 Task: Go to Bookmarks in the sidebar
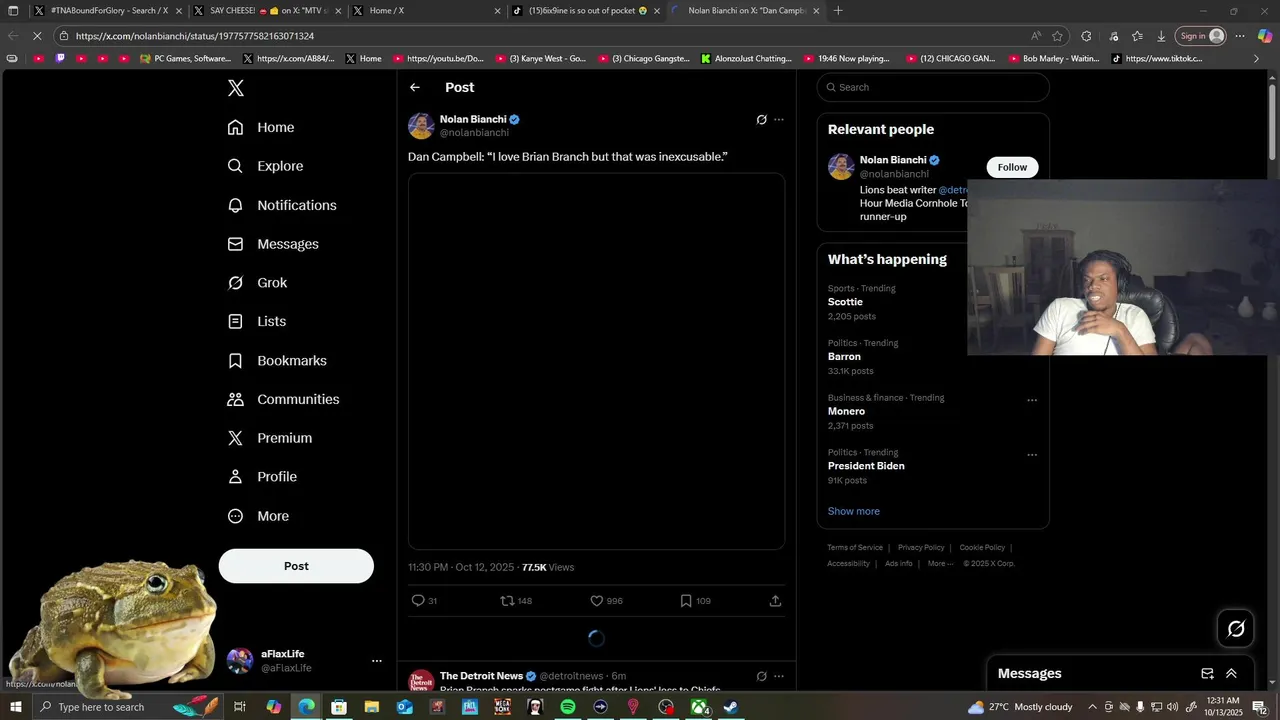(x=277, y=360)
